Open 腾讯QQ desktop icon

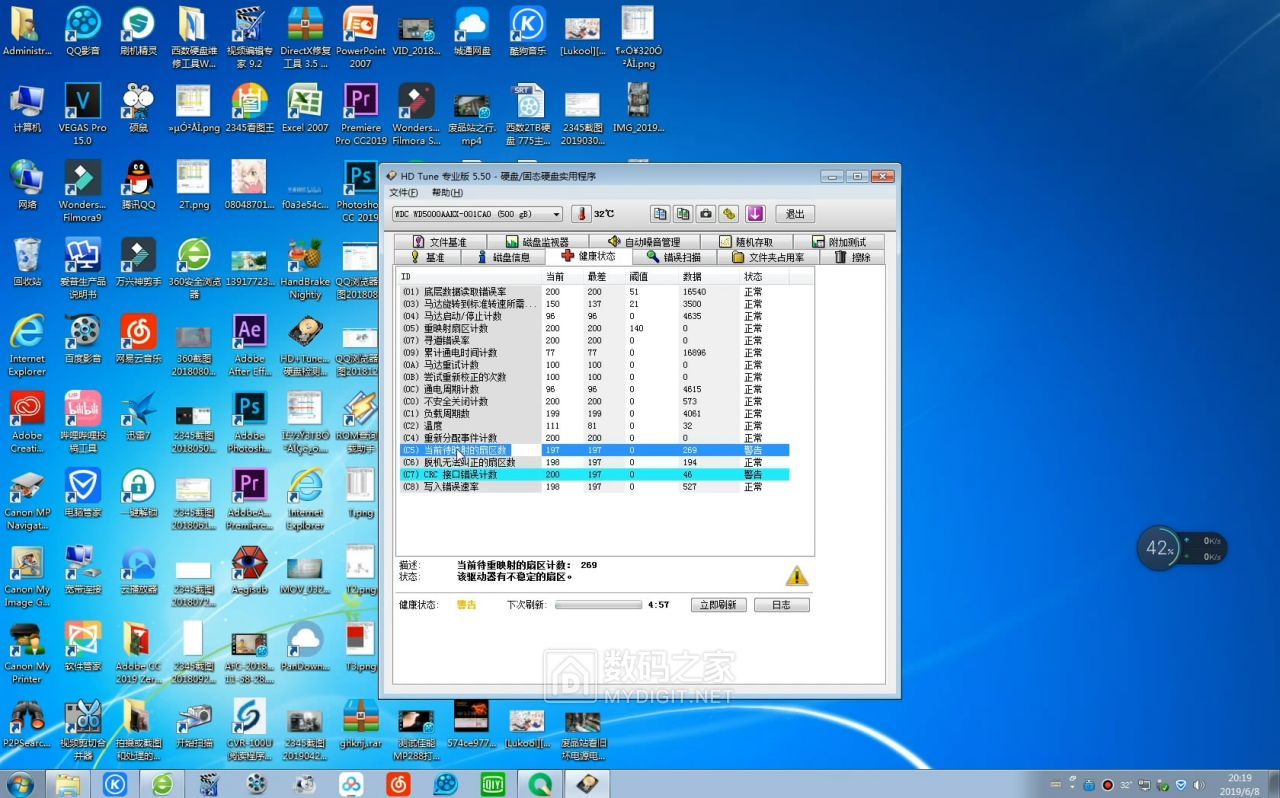pos(139,184)
